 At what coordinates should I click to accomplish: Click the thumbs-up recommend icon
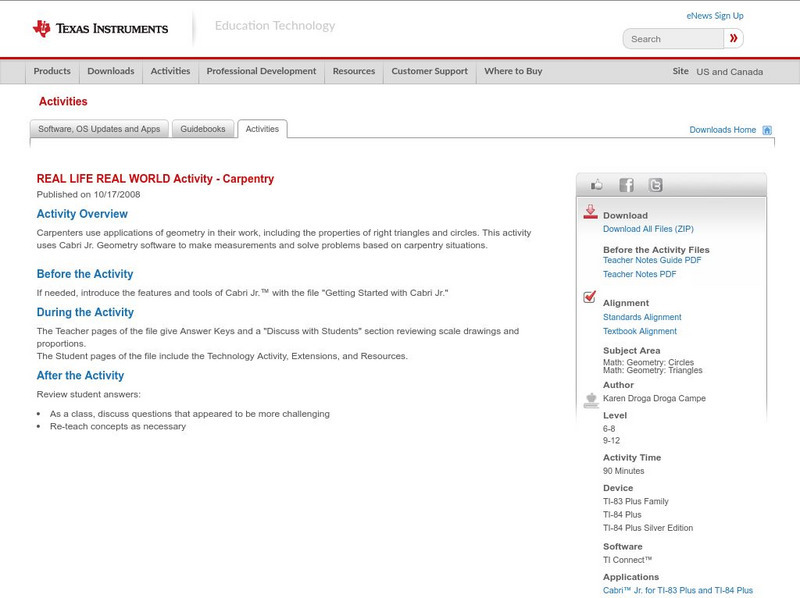[597, 184]
